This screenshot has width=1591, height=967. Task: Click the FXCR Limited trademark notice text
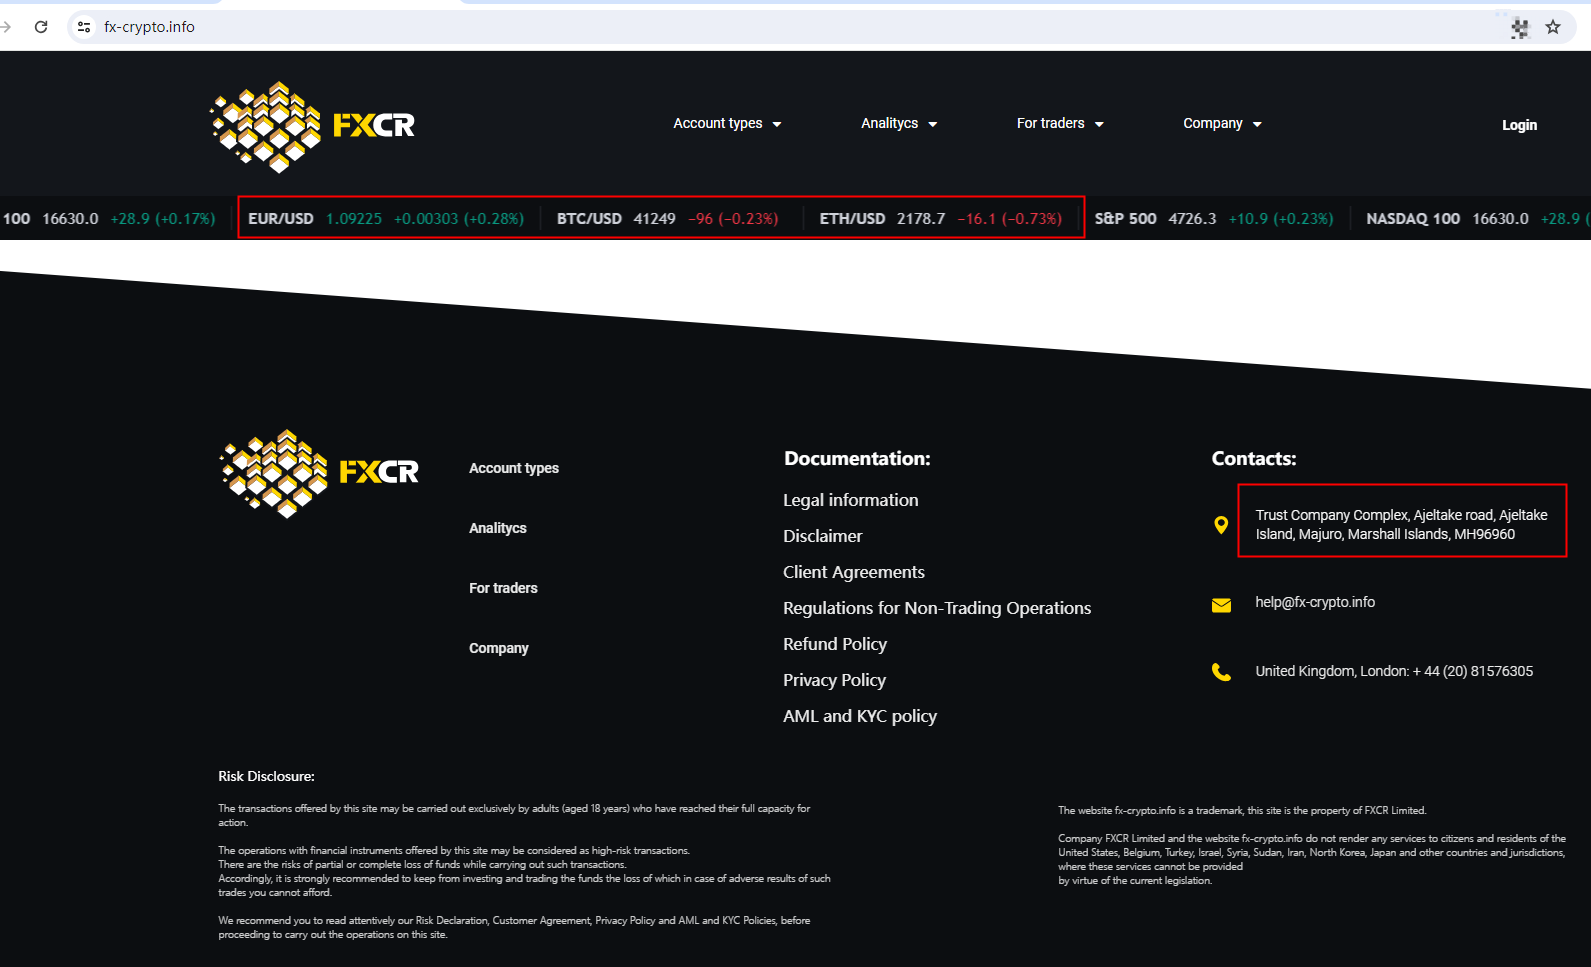[x=1242, y=810]
